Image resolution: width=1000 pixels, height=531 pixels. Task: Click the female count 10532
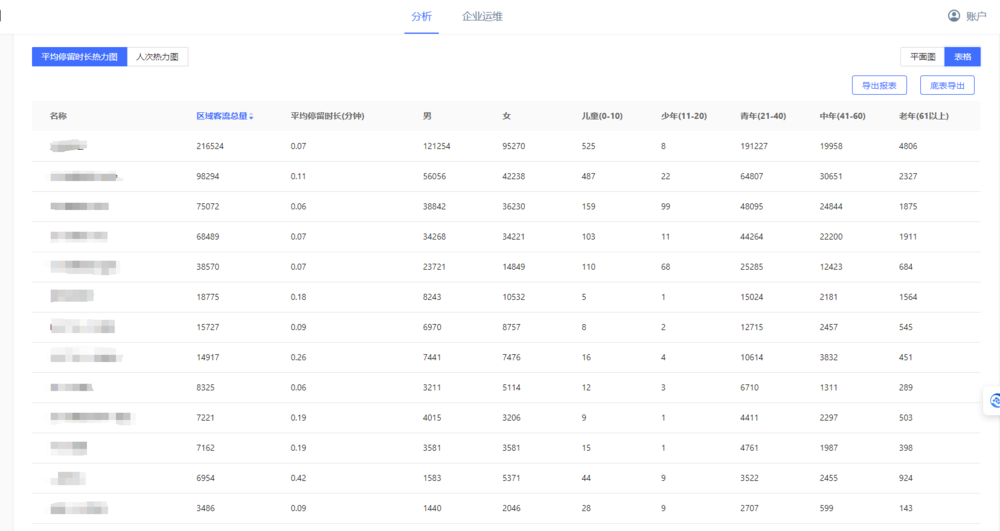[513, 297]
